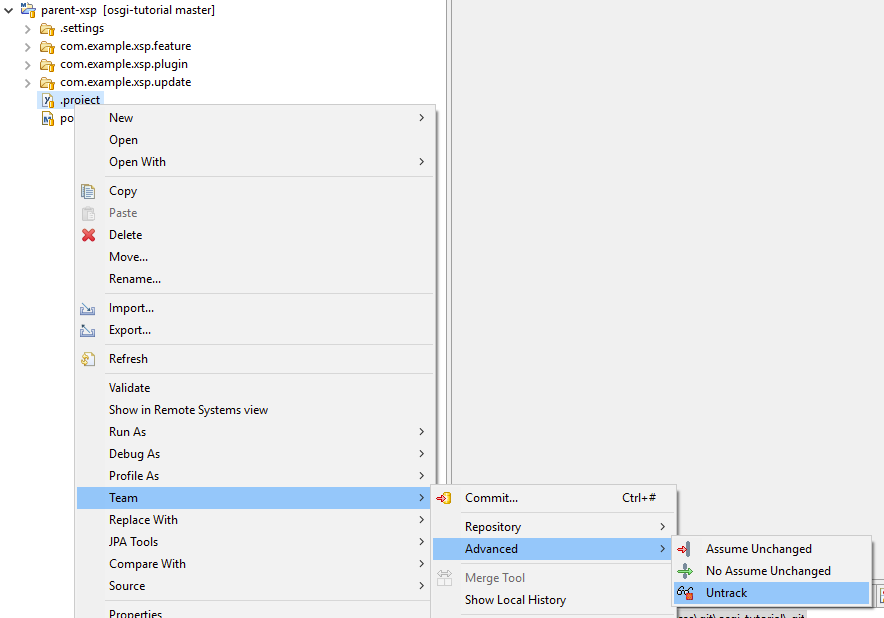Image resolution: width=884 pixels, height=618 pixels.
Task: Click the red Delete X icon
Action: 88,235
